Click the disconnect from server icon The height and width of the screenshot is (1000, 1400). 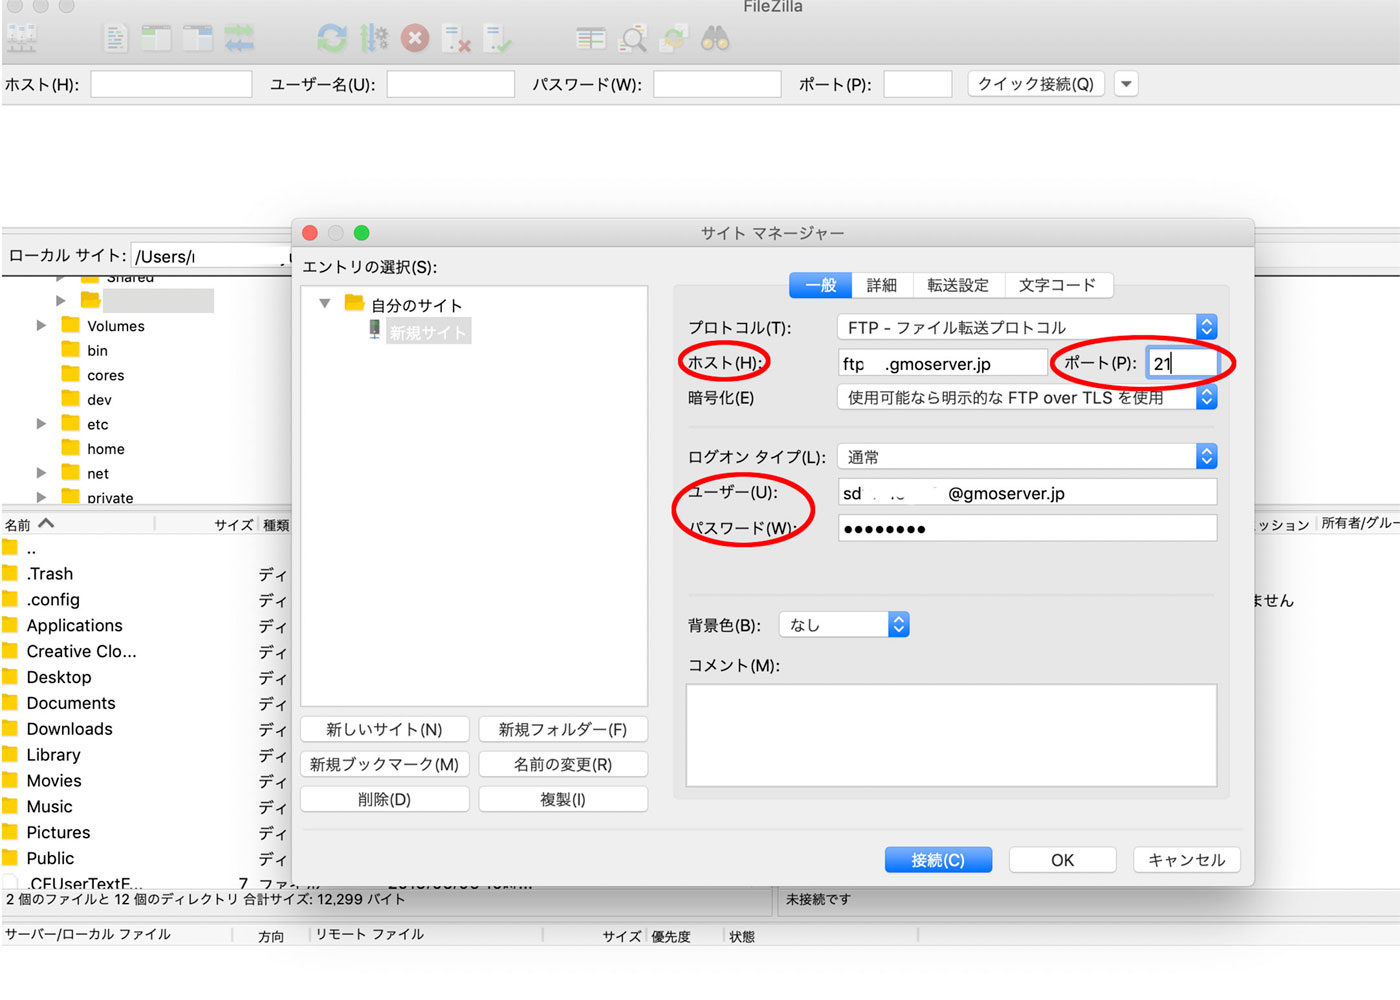click(x=456, y=39)
